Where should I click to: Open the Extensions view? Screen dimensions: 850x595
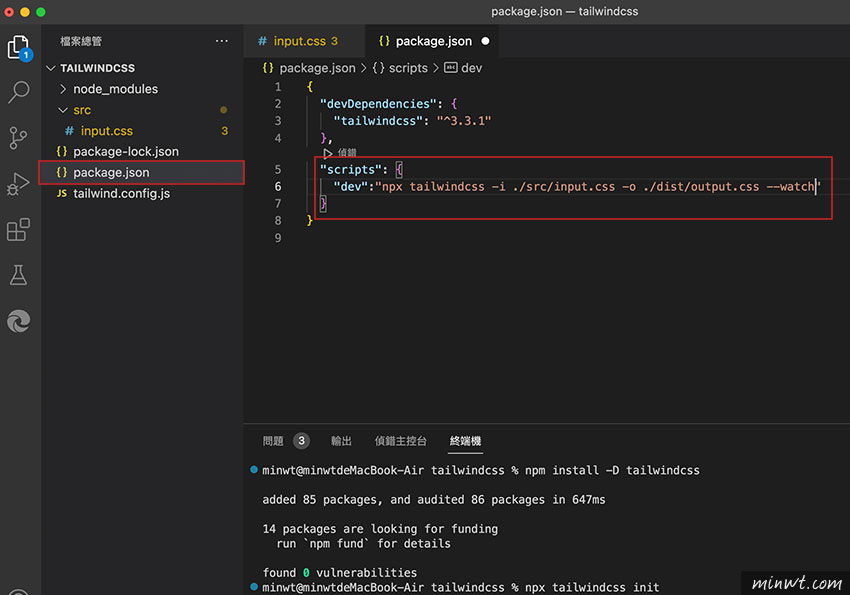click(18, 229)
